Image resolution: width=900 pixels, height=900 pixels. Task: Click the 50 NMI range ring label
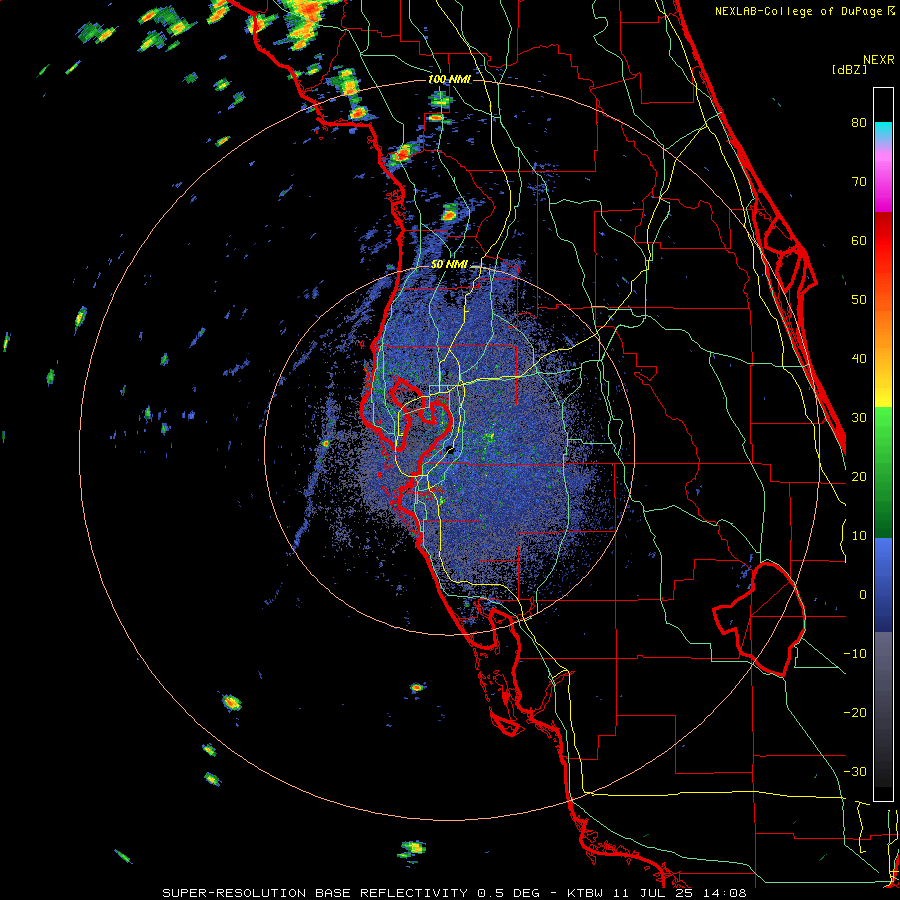click(449, 264)
